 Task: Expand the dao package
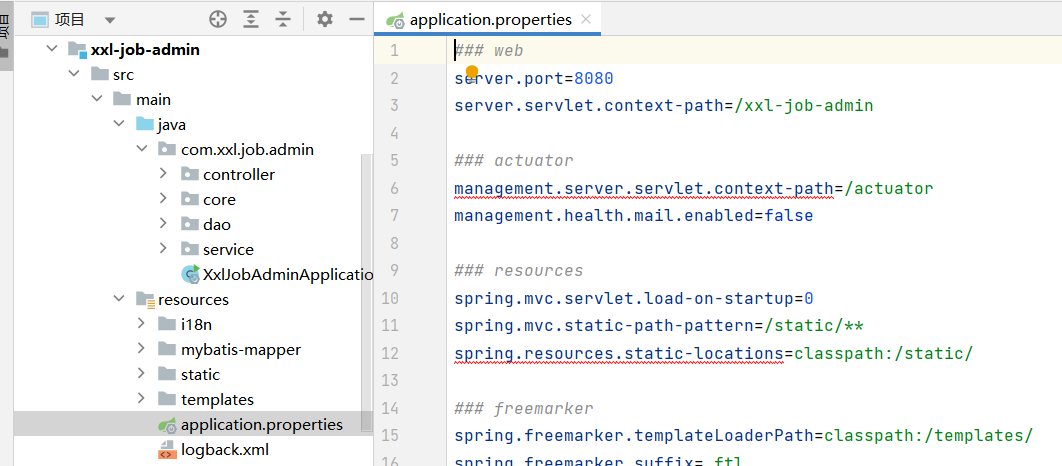163,224
